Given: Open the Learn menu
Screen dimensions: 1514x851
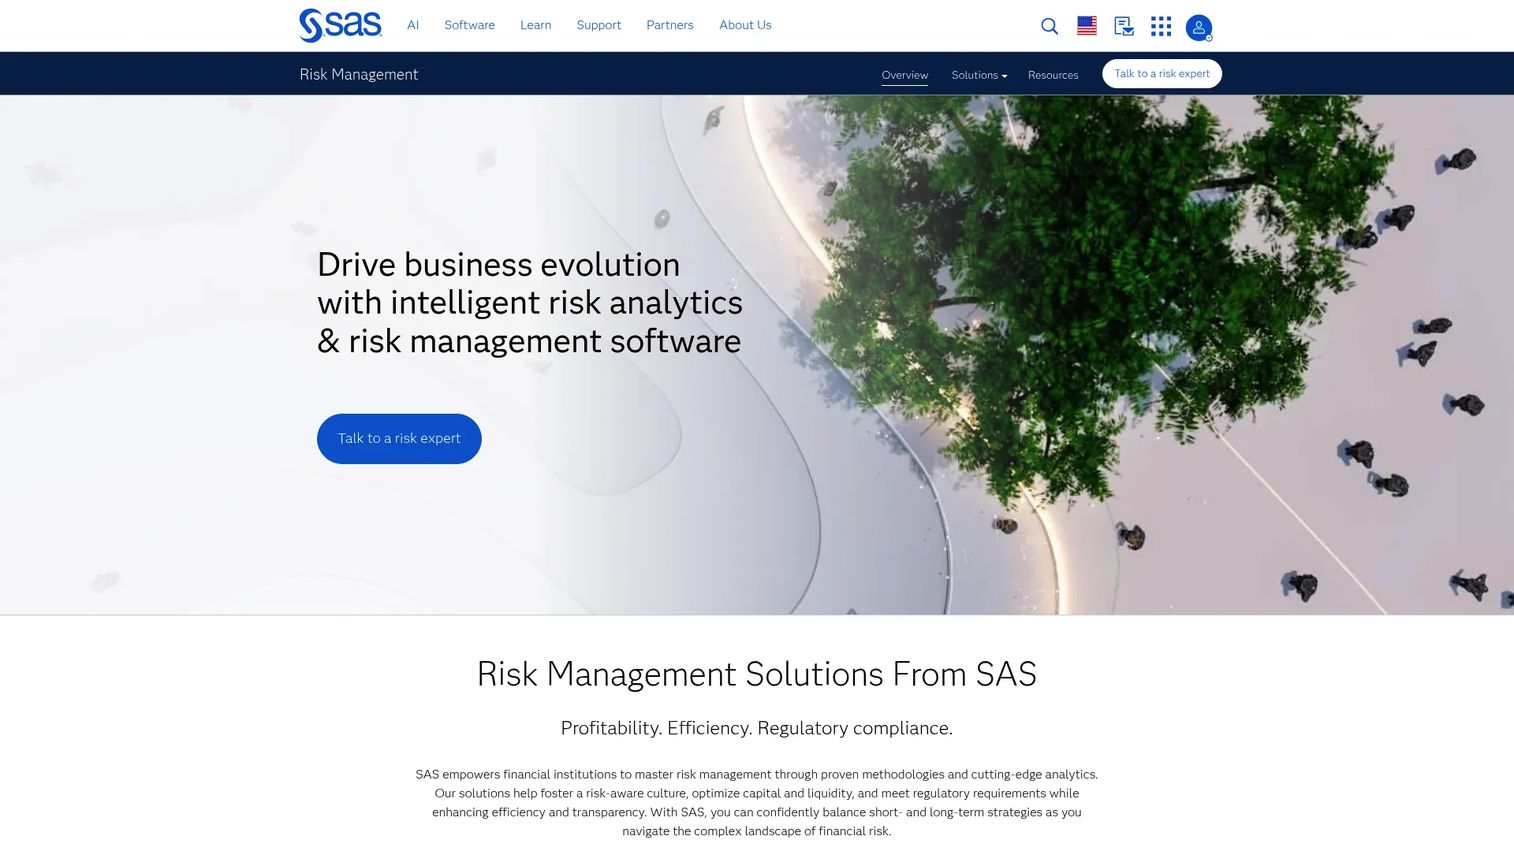Looking at the screenshot, I should 536,25.
